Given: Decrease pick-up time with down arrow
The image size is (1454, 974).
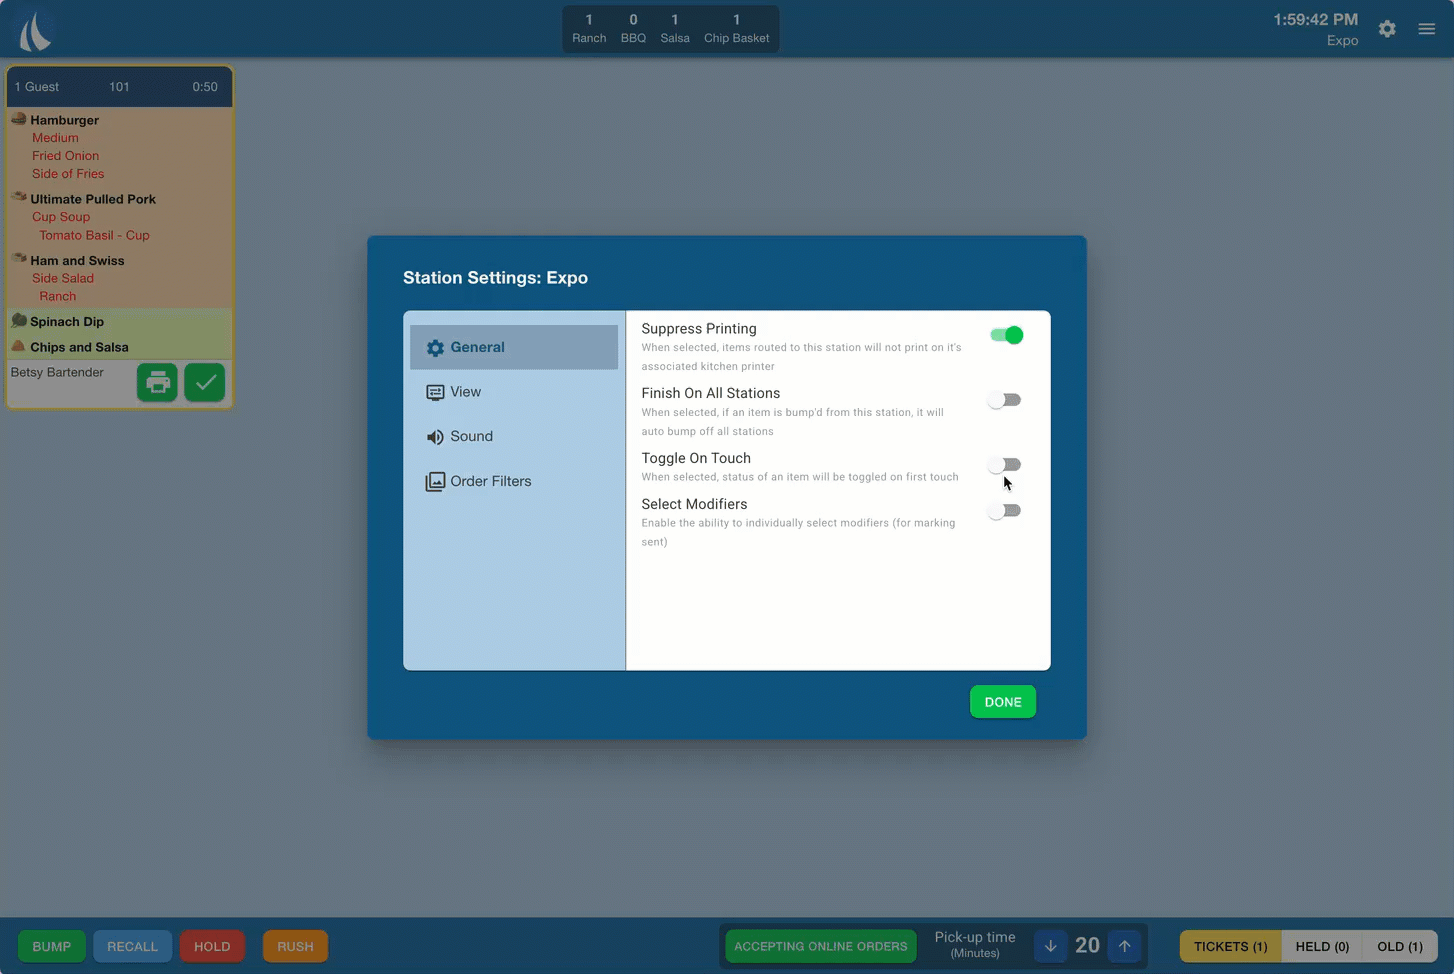Looking at the screenshot, I should (1050, 946).
